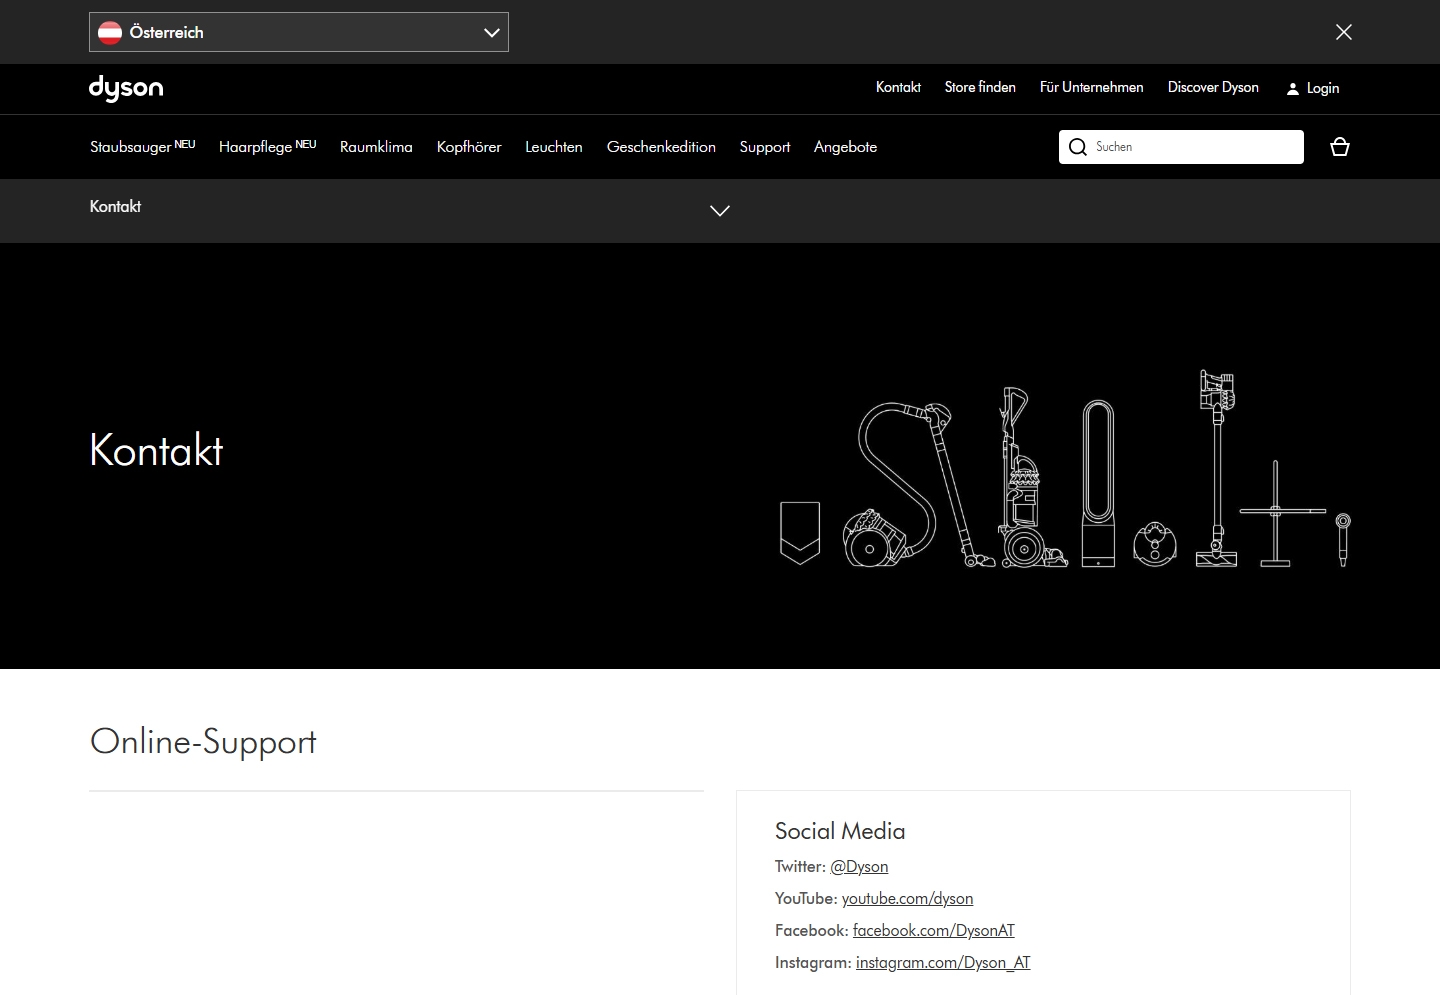Click the Store finden link

click(x=980, y=88)
